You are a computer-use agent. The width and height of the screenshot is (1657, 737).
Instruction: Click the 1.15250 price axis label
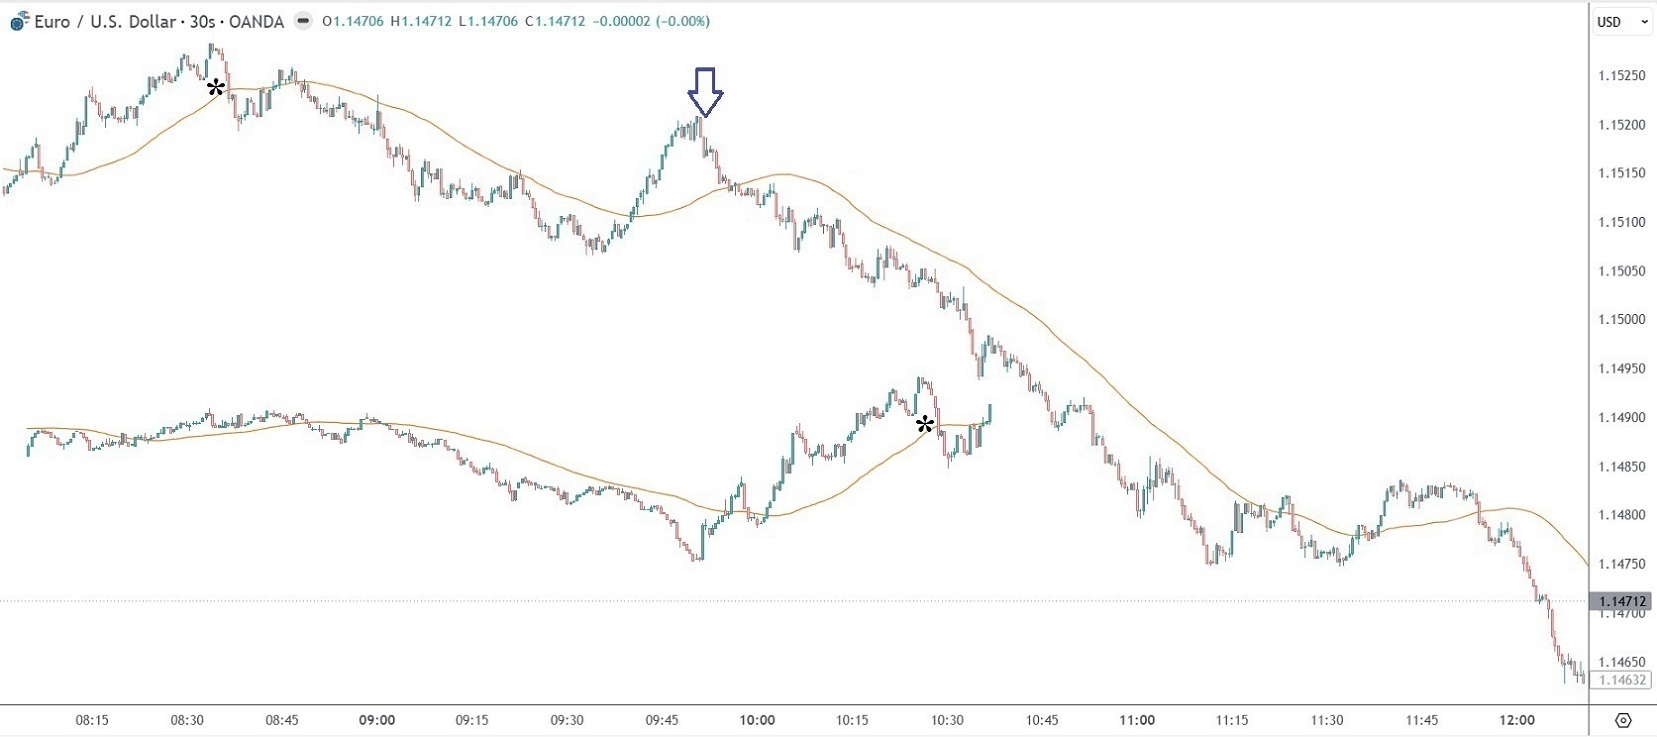pos(1622,76)
